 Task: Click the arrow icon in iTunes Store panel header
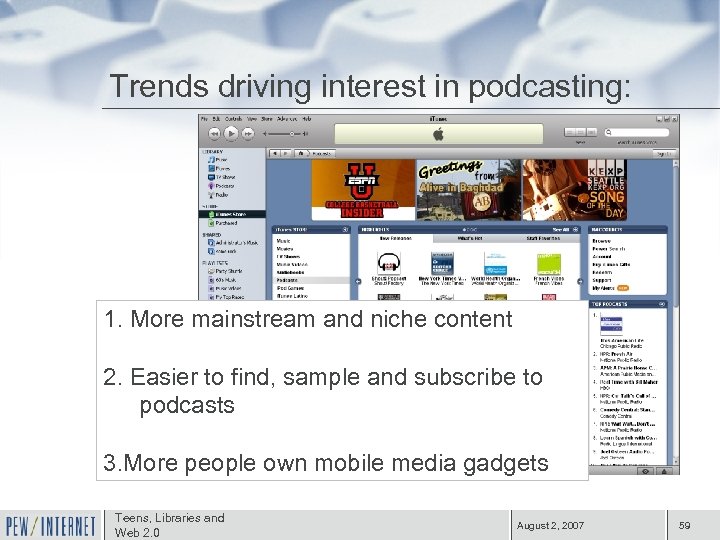click(345, 229)
